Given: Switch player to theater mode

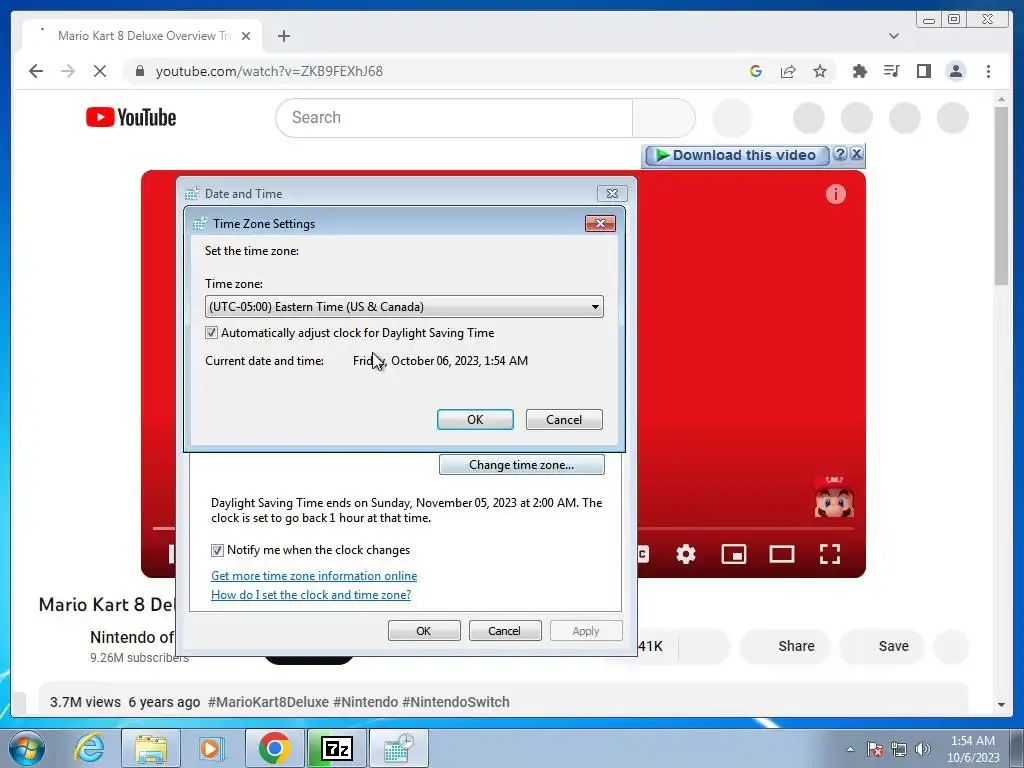Looking at the screenshot, I should point(782,554).
